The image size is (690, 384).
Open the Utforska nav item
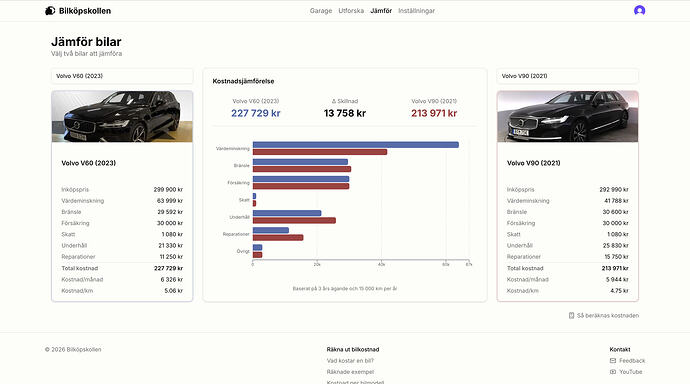[351, 11]
